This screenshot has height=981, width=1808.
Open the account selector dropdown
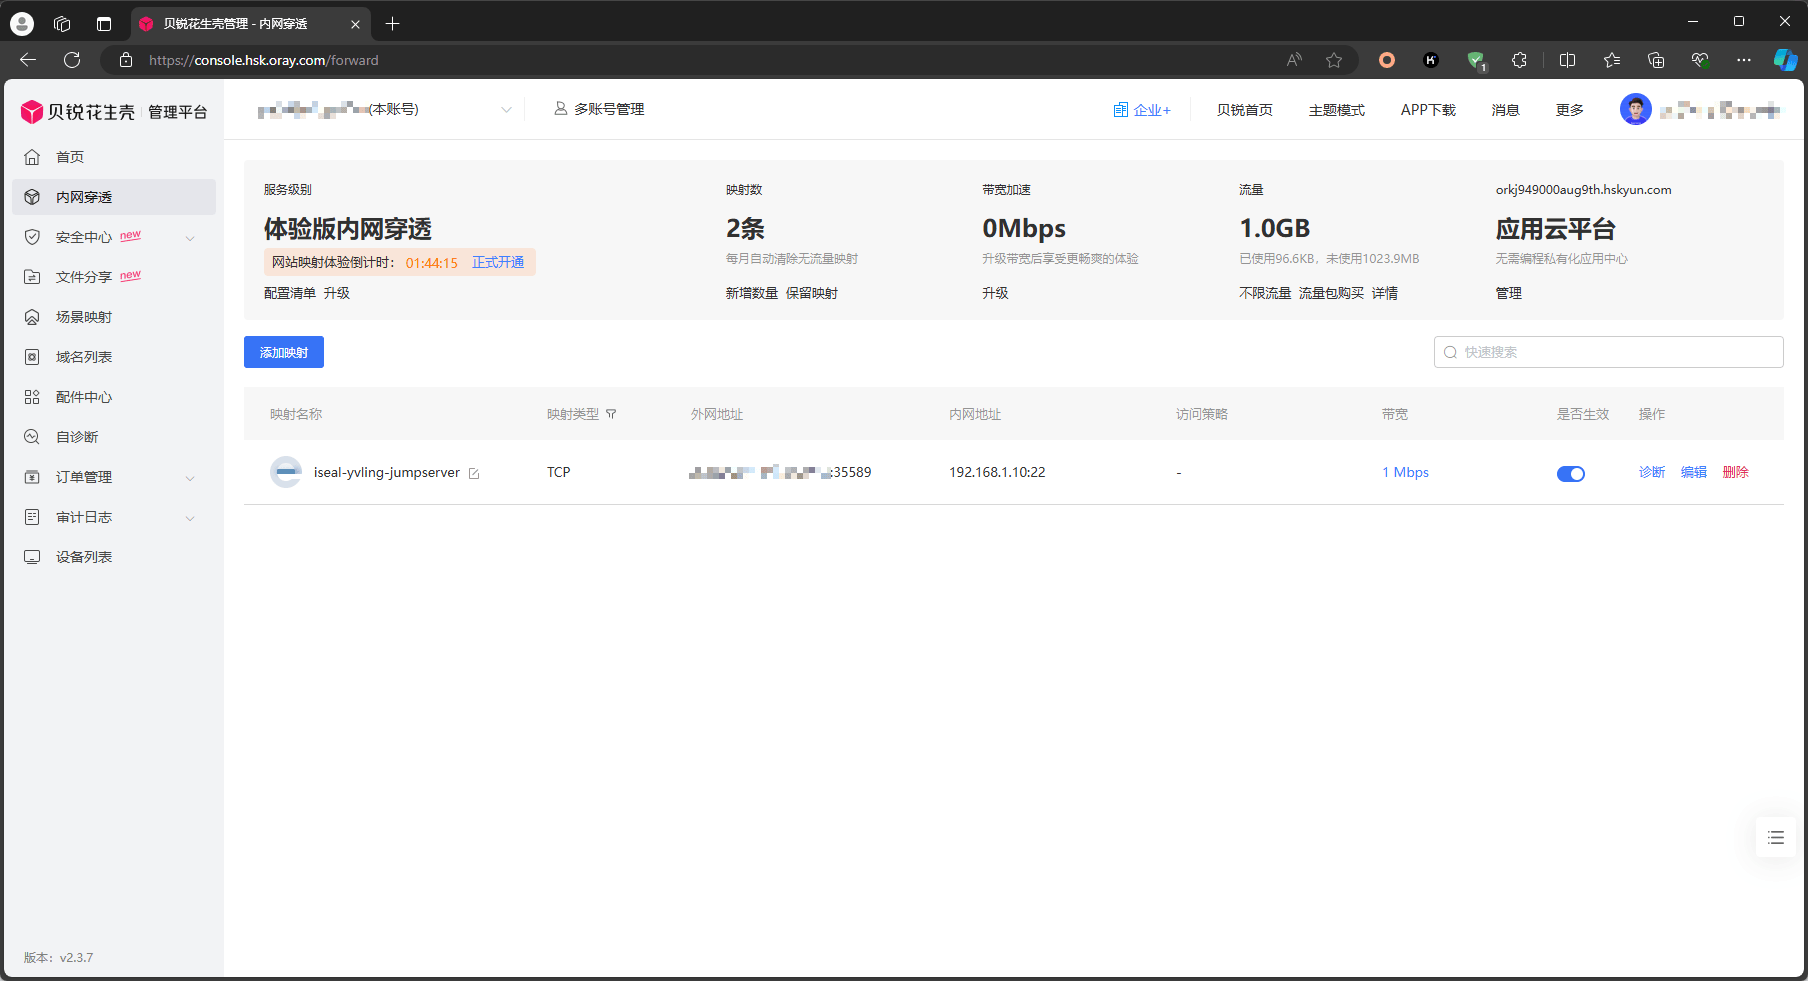point(506,110)
